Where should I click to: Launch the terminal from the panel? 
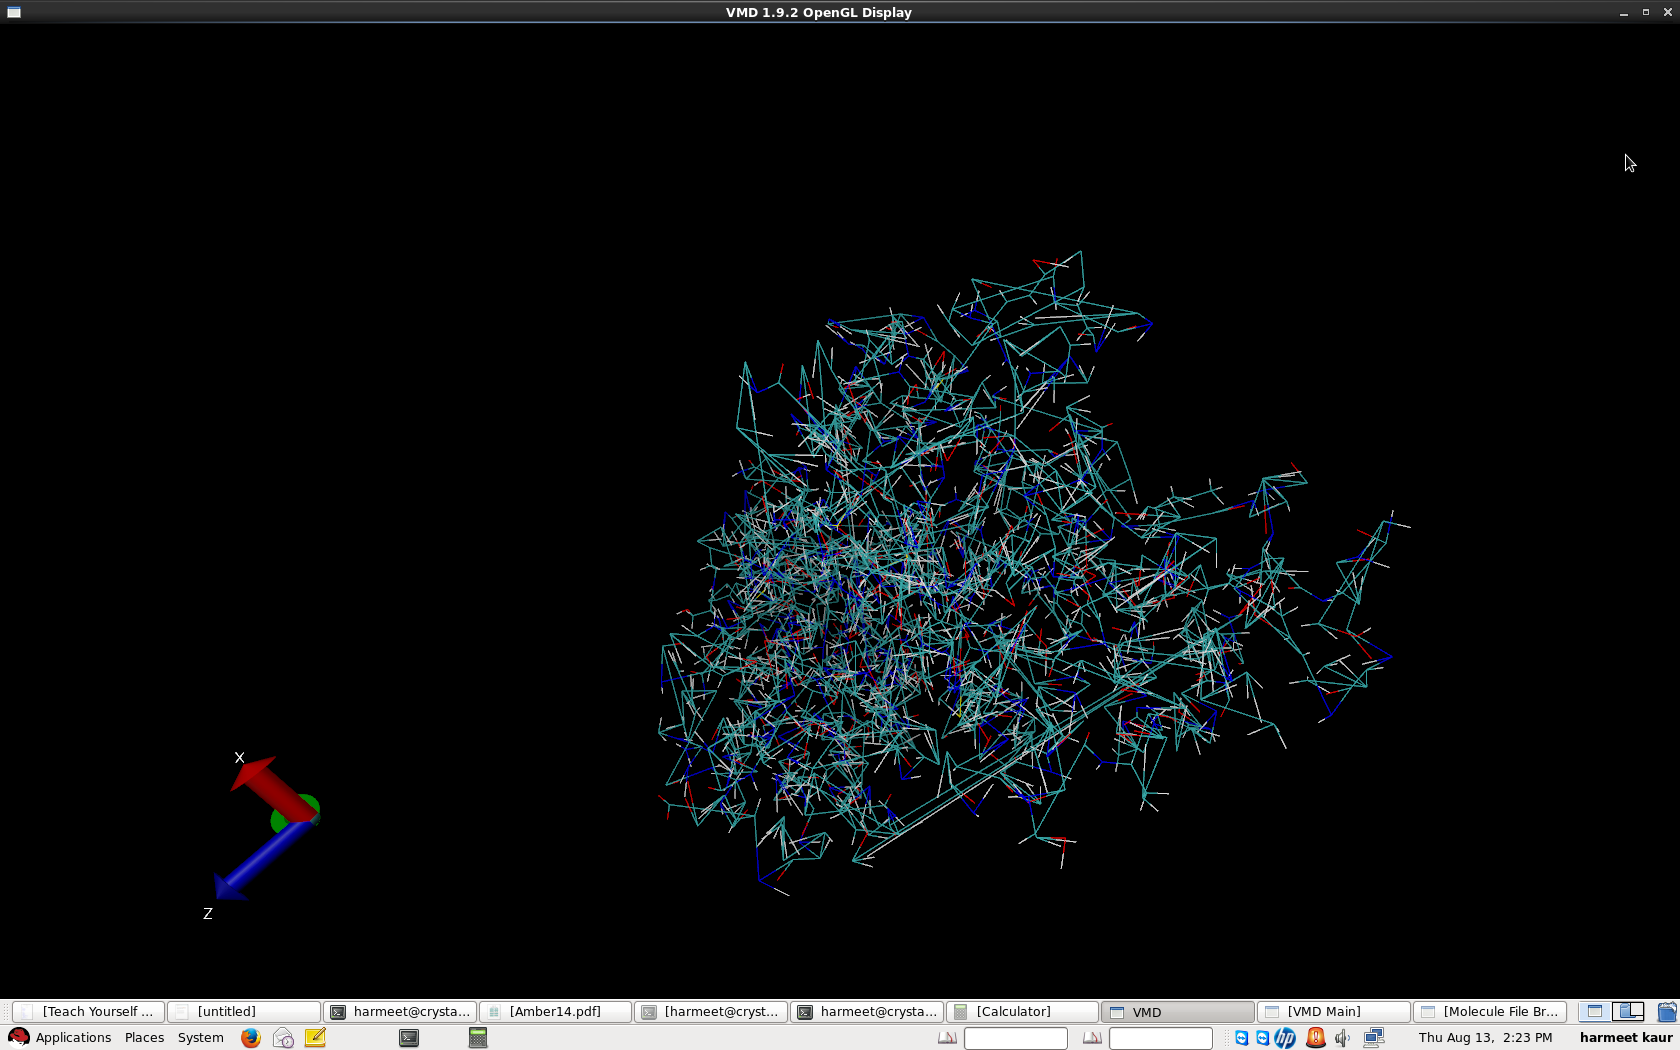tap(409, 1038)
